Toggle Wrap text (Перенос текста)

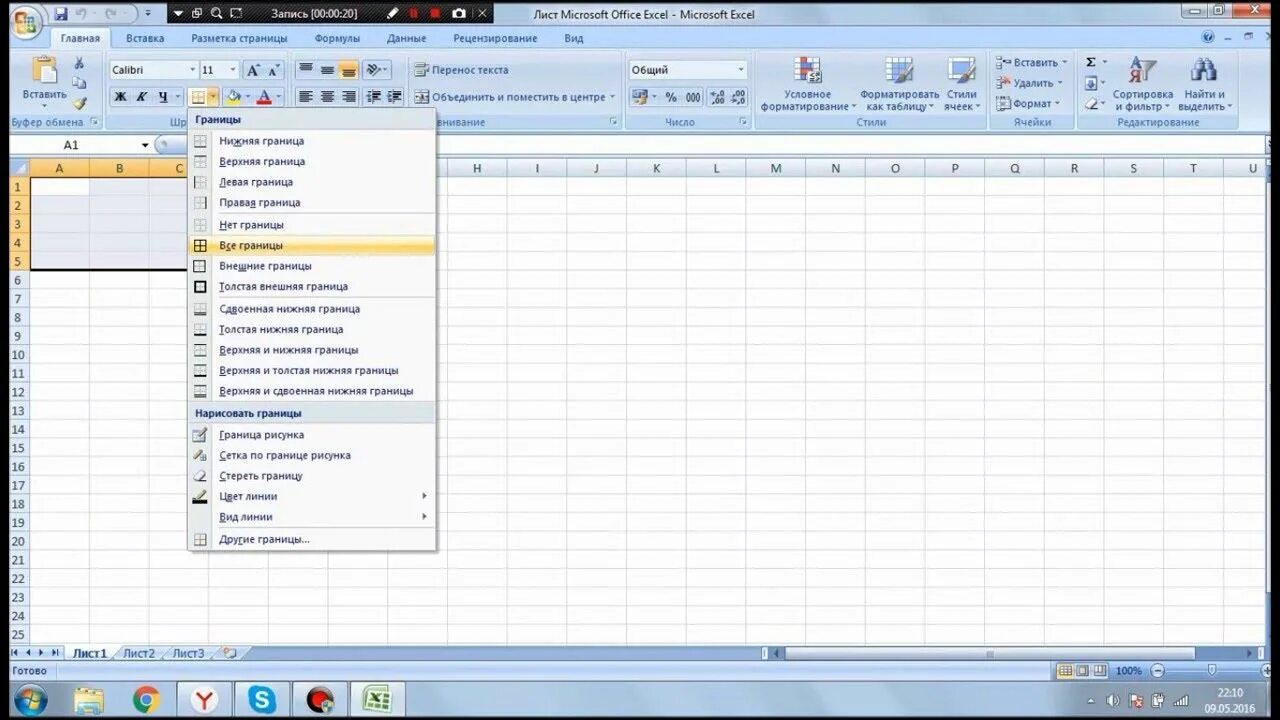pos(462,70)
